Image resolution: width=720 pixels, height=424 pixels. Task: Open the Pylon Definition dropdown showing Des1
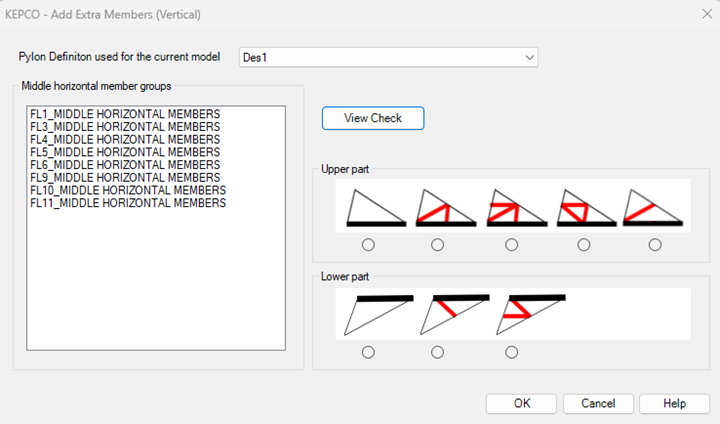pyautogui.click(x=389, y=57)
